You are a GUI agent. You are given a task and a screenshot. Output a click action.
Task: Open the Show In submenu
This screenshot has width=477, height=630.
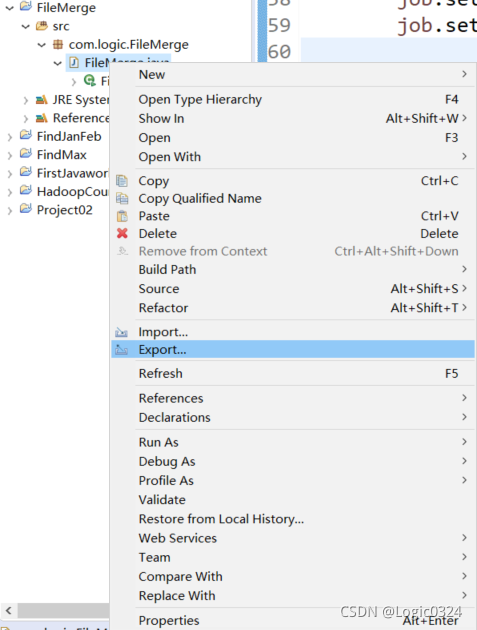tap(293, 119)
